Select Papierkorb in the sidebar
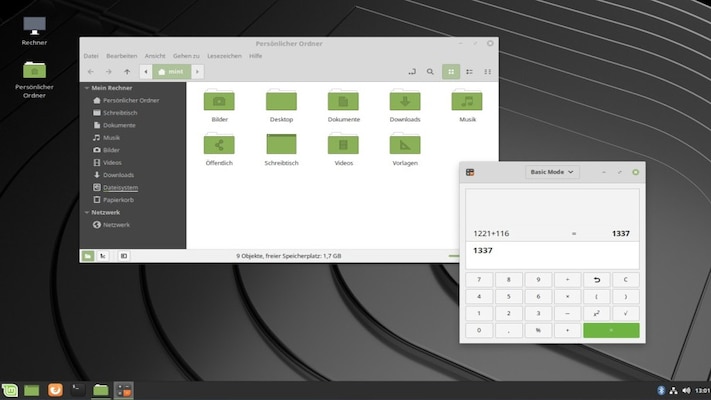Image resolution: width=711 pixels, height=400 pixels. [x=118, y=200]
